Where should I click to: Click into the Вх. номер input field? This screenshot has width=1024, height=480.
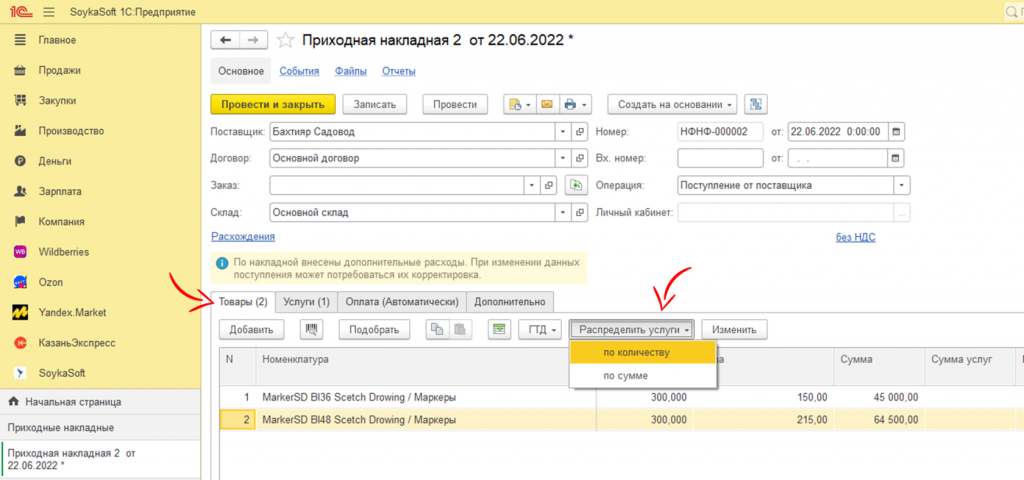click(720, 158)
